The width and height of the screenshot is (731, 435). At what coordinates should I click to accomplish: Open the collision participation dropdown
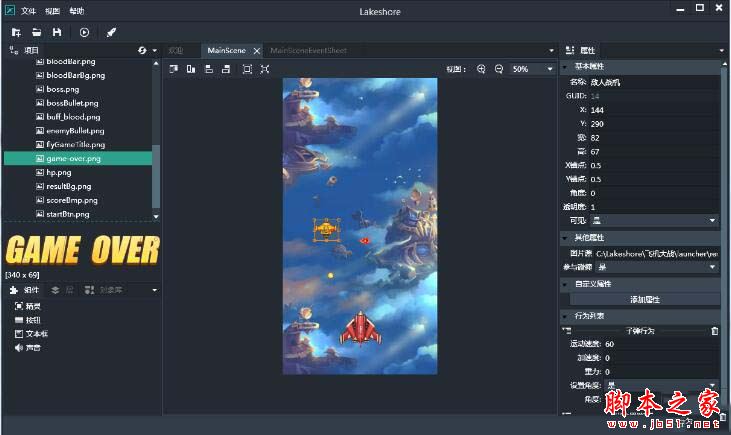coord(657,267)
